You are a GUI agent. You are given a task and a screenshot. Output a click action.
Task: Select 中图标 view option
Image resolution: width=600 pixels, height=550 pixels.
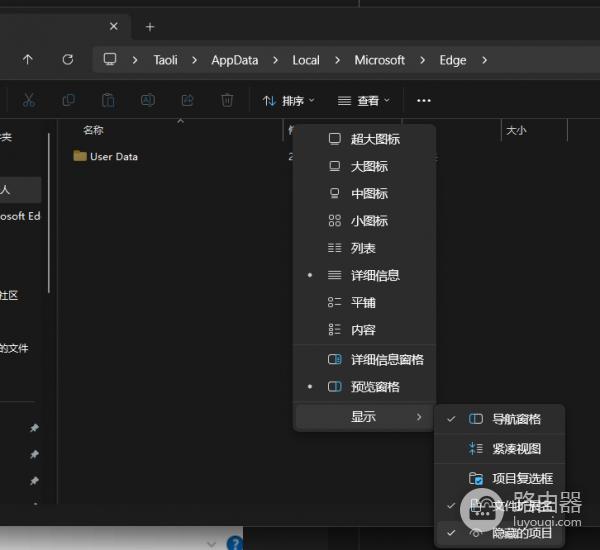364,193
